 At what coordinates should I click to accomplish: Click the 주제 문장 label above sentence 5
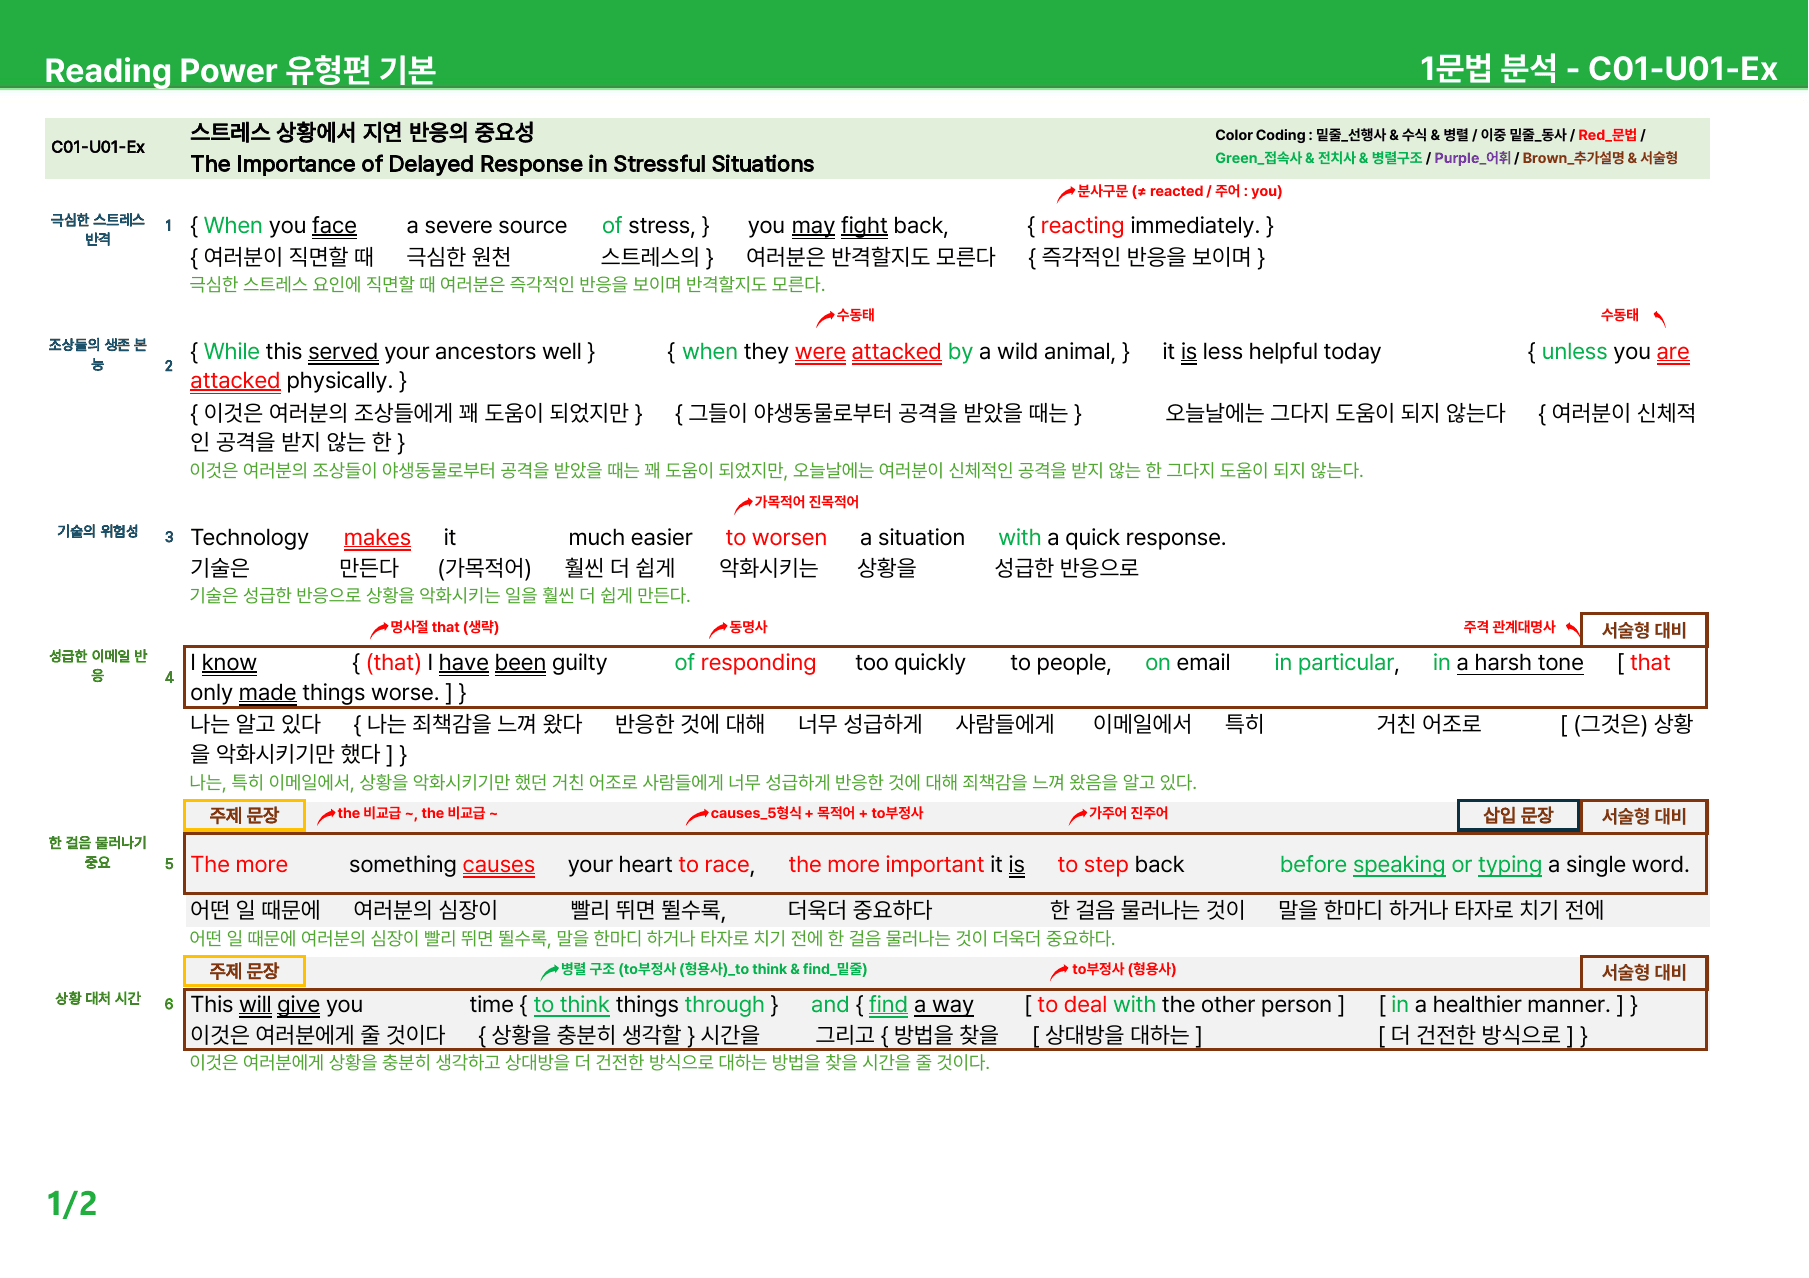(x=244, y=816)
